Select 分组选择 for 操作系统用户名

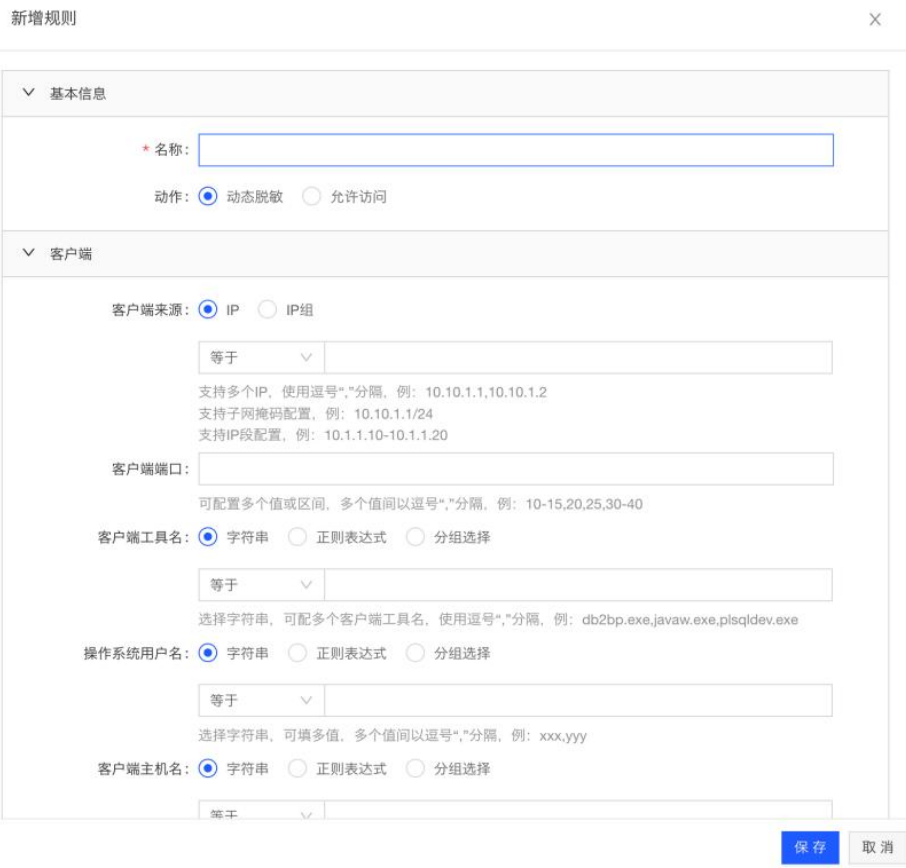click(x=415, y=653)
